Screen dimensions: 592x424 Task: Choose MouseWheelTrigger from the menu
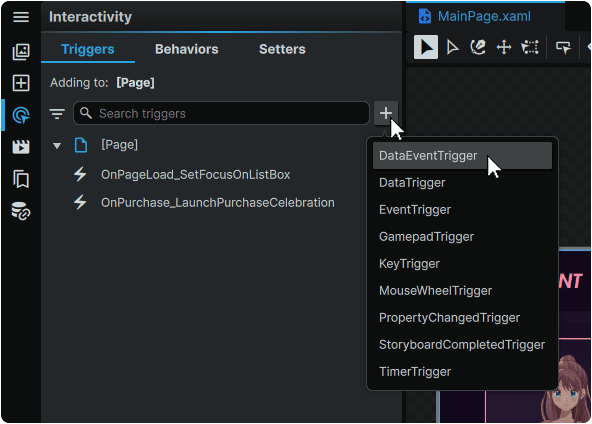click(x=462, y=291)
